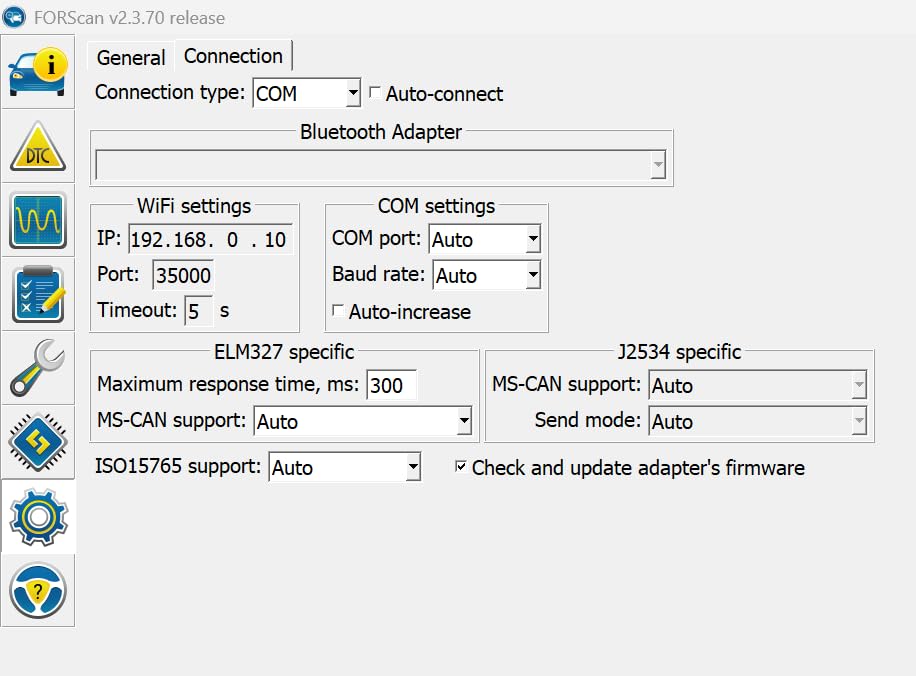
Task: Open the Connection type dropdown
Action: [307, 93]
